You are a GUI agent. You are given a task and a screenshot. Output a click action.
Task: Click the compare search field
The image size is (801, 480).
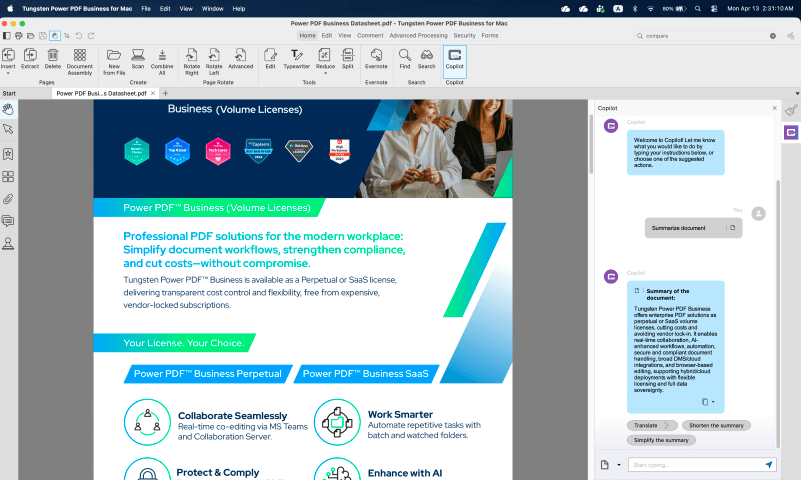[705, 36]
